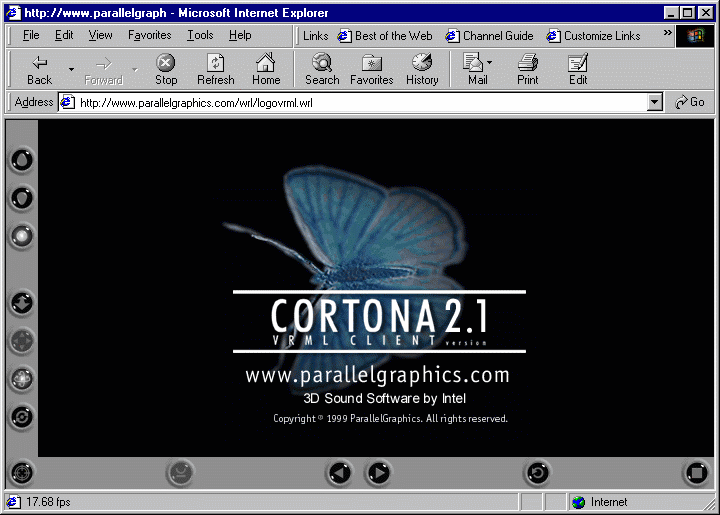Screen dimensions: 720x515
Task: Click the Edit toolbar button
Action: click(x=578, y=70)
